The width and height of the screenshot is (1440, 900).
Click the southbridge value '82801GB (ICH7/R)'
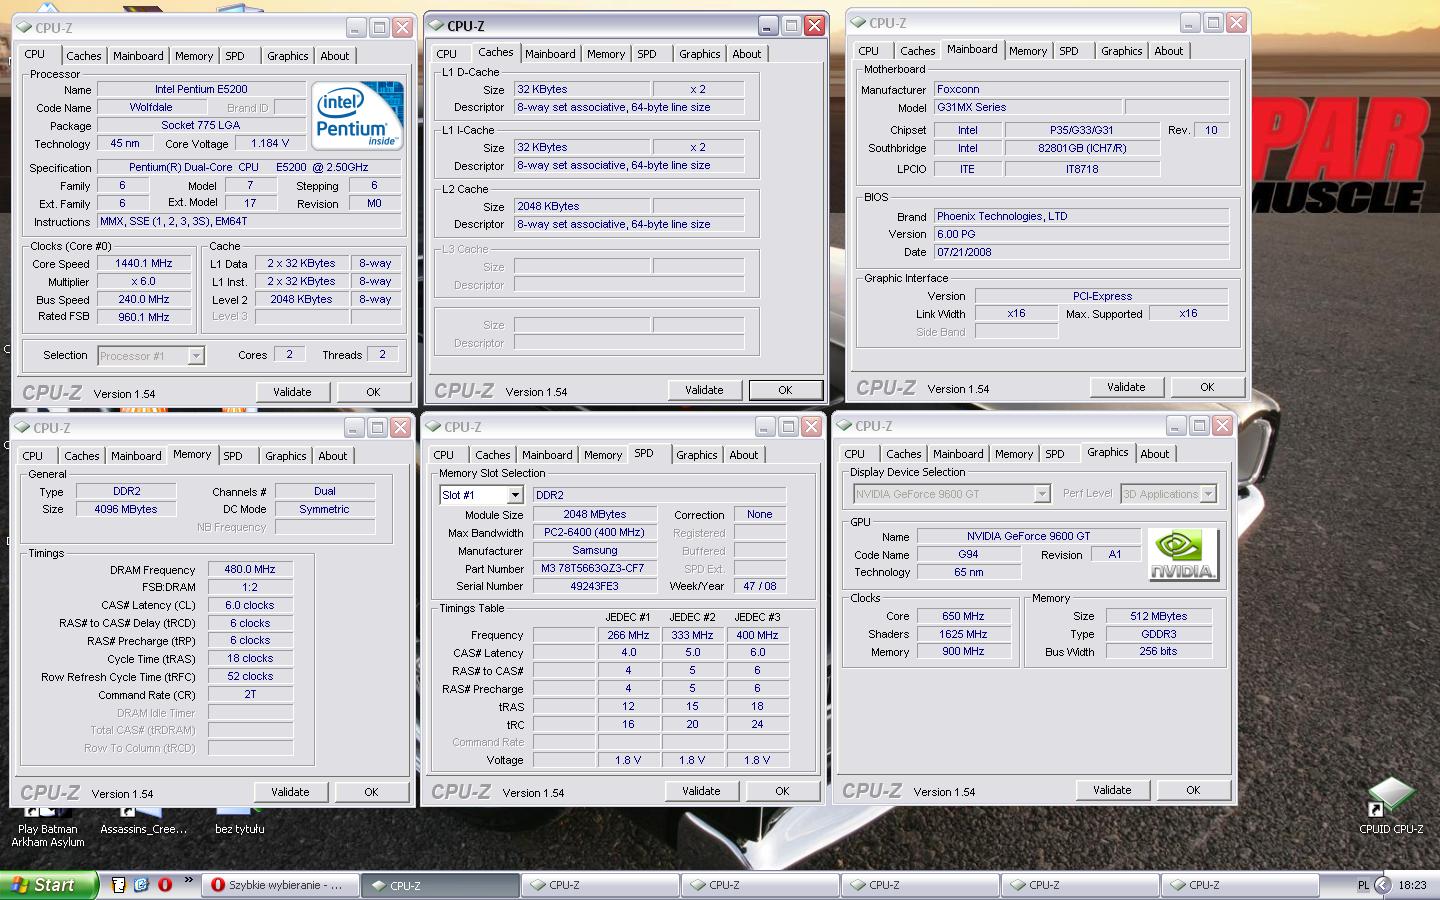tap(1082, 148)
